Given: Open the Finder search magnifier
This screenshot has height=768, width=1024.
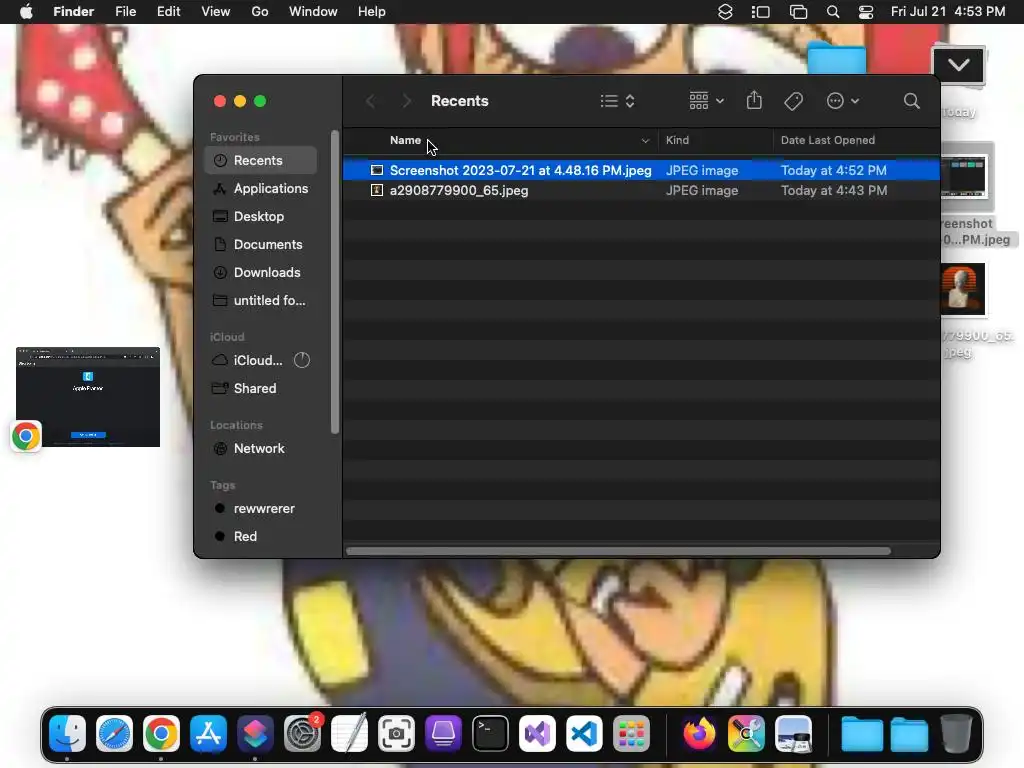Looking at the screenshot, I should (x=912, y=101).
